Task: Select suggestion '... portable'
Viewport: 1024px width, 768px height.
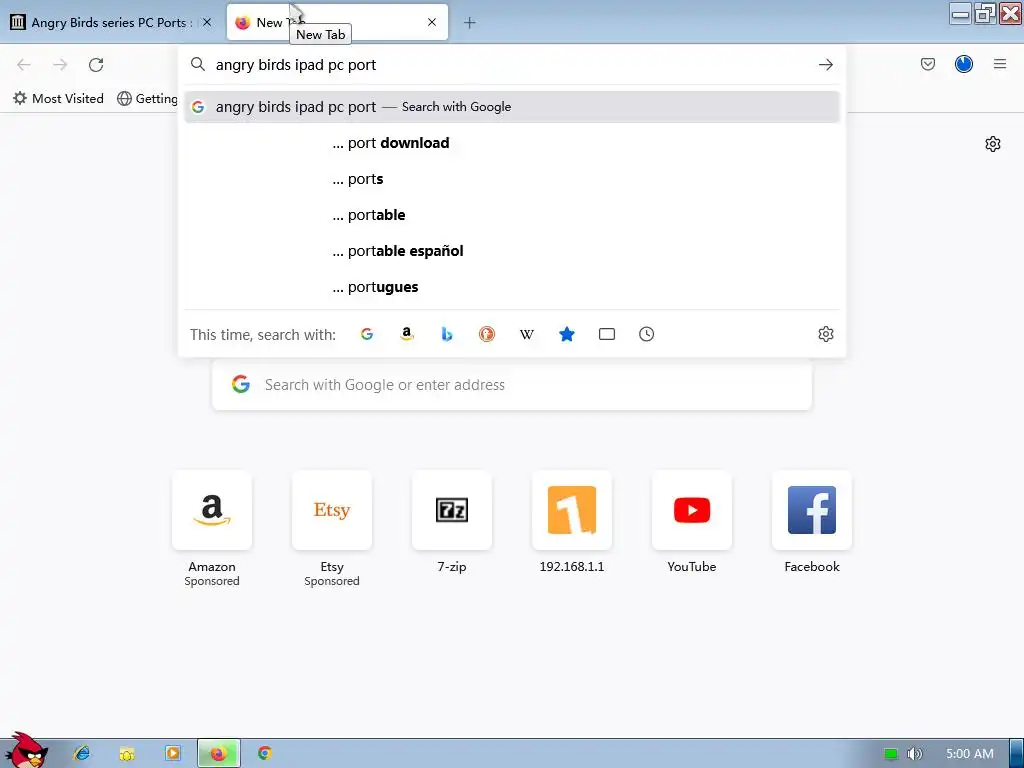Action: pyautogui.click(x=512, y=215)
